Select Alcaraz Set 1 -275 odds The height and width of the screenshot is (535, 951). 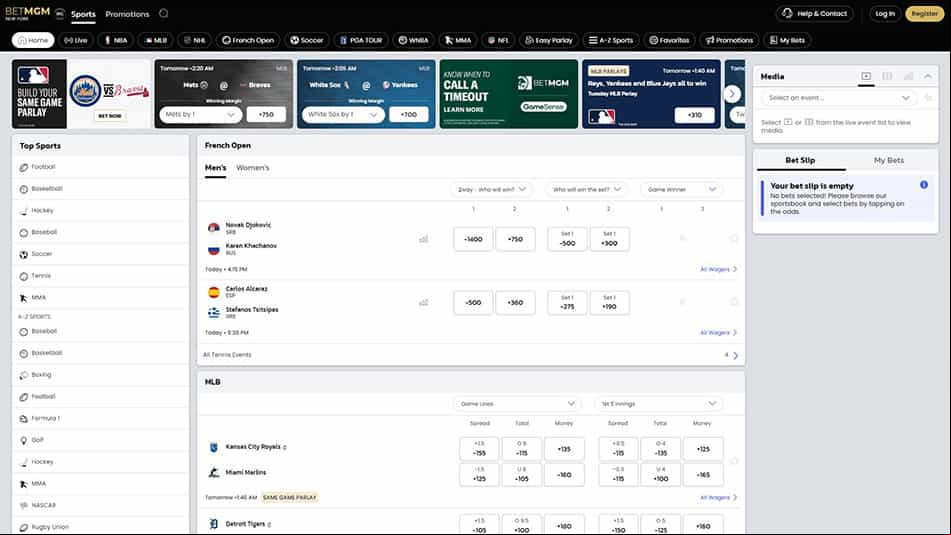(x=567, y=302)
